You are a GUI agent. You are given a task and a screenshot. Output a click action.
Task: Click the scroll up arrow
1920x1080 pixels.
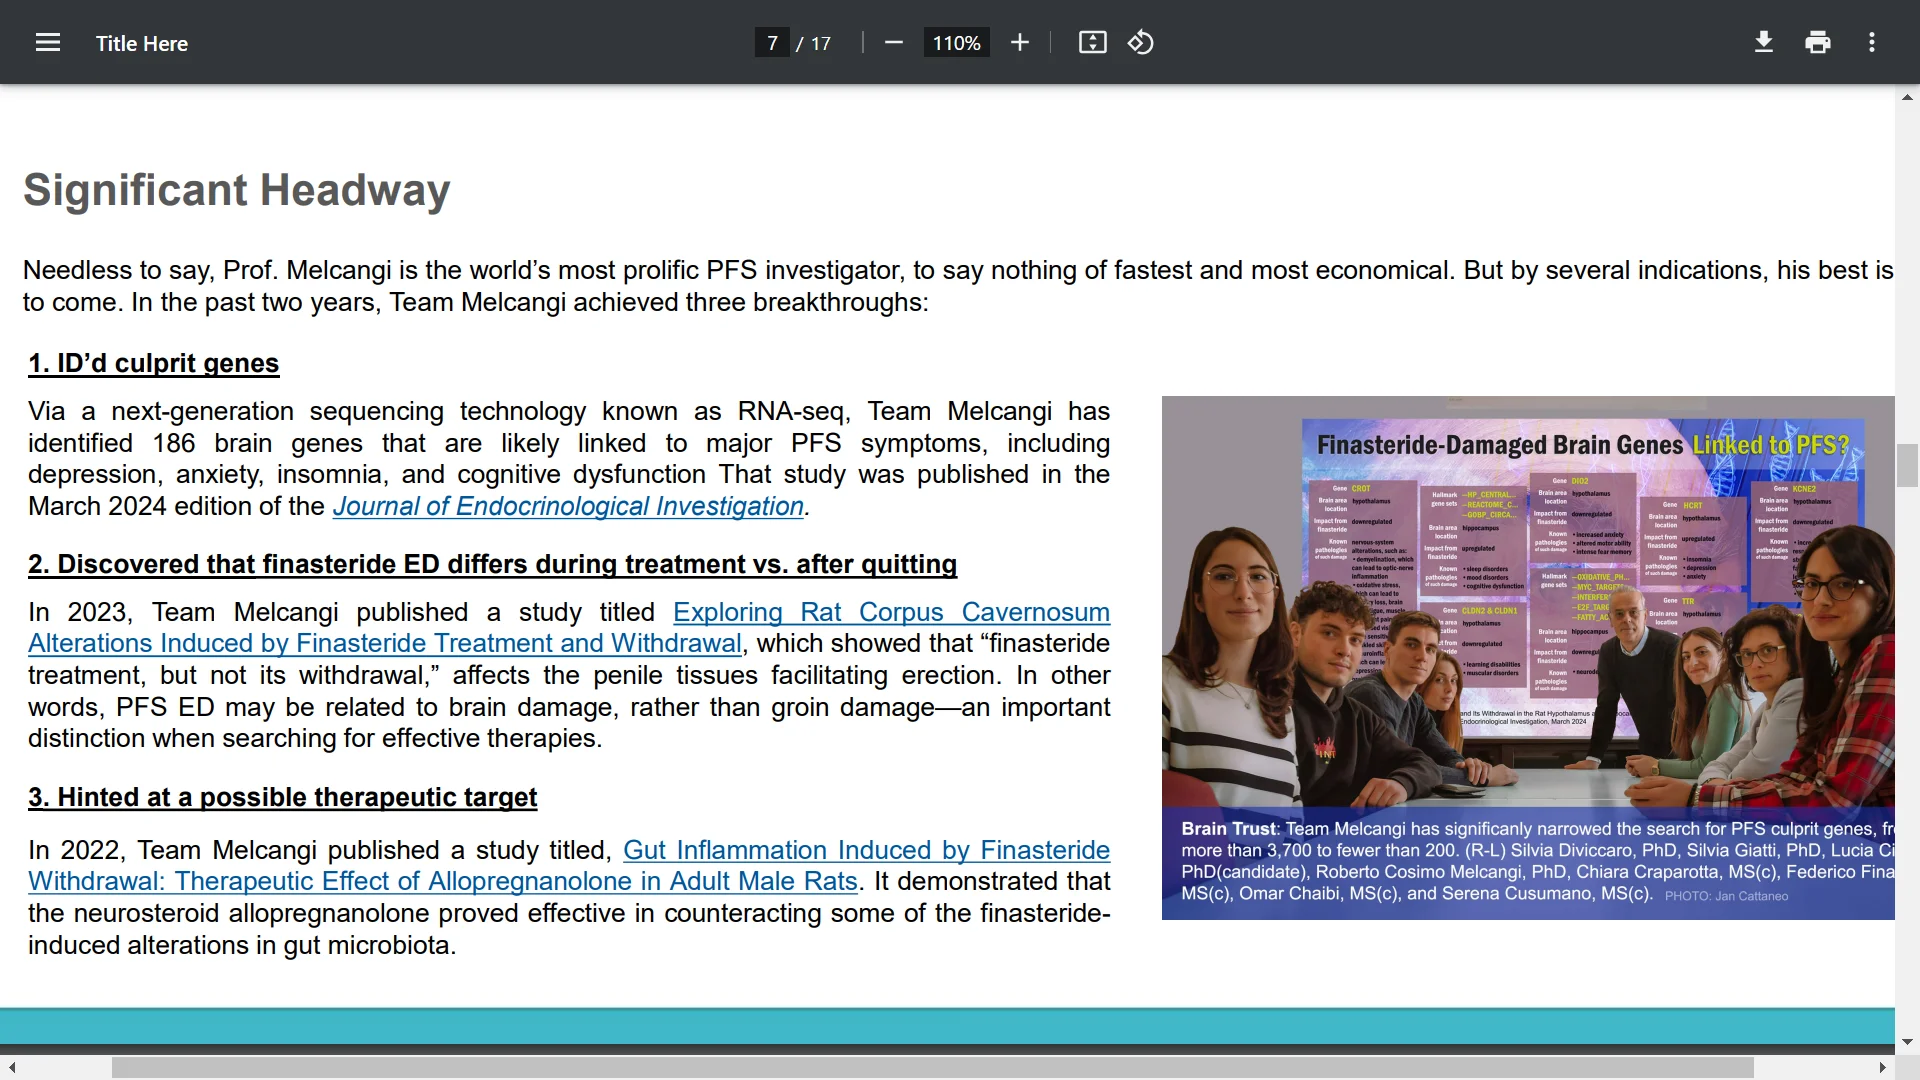pyautogui.click(x=1907, y=97)
